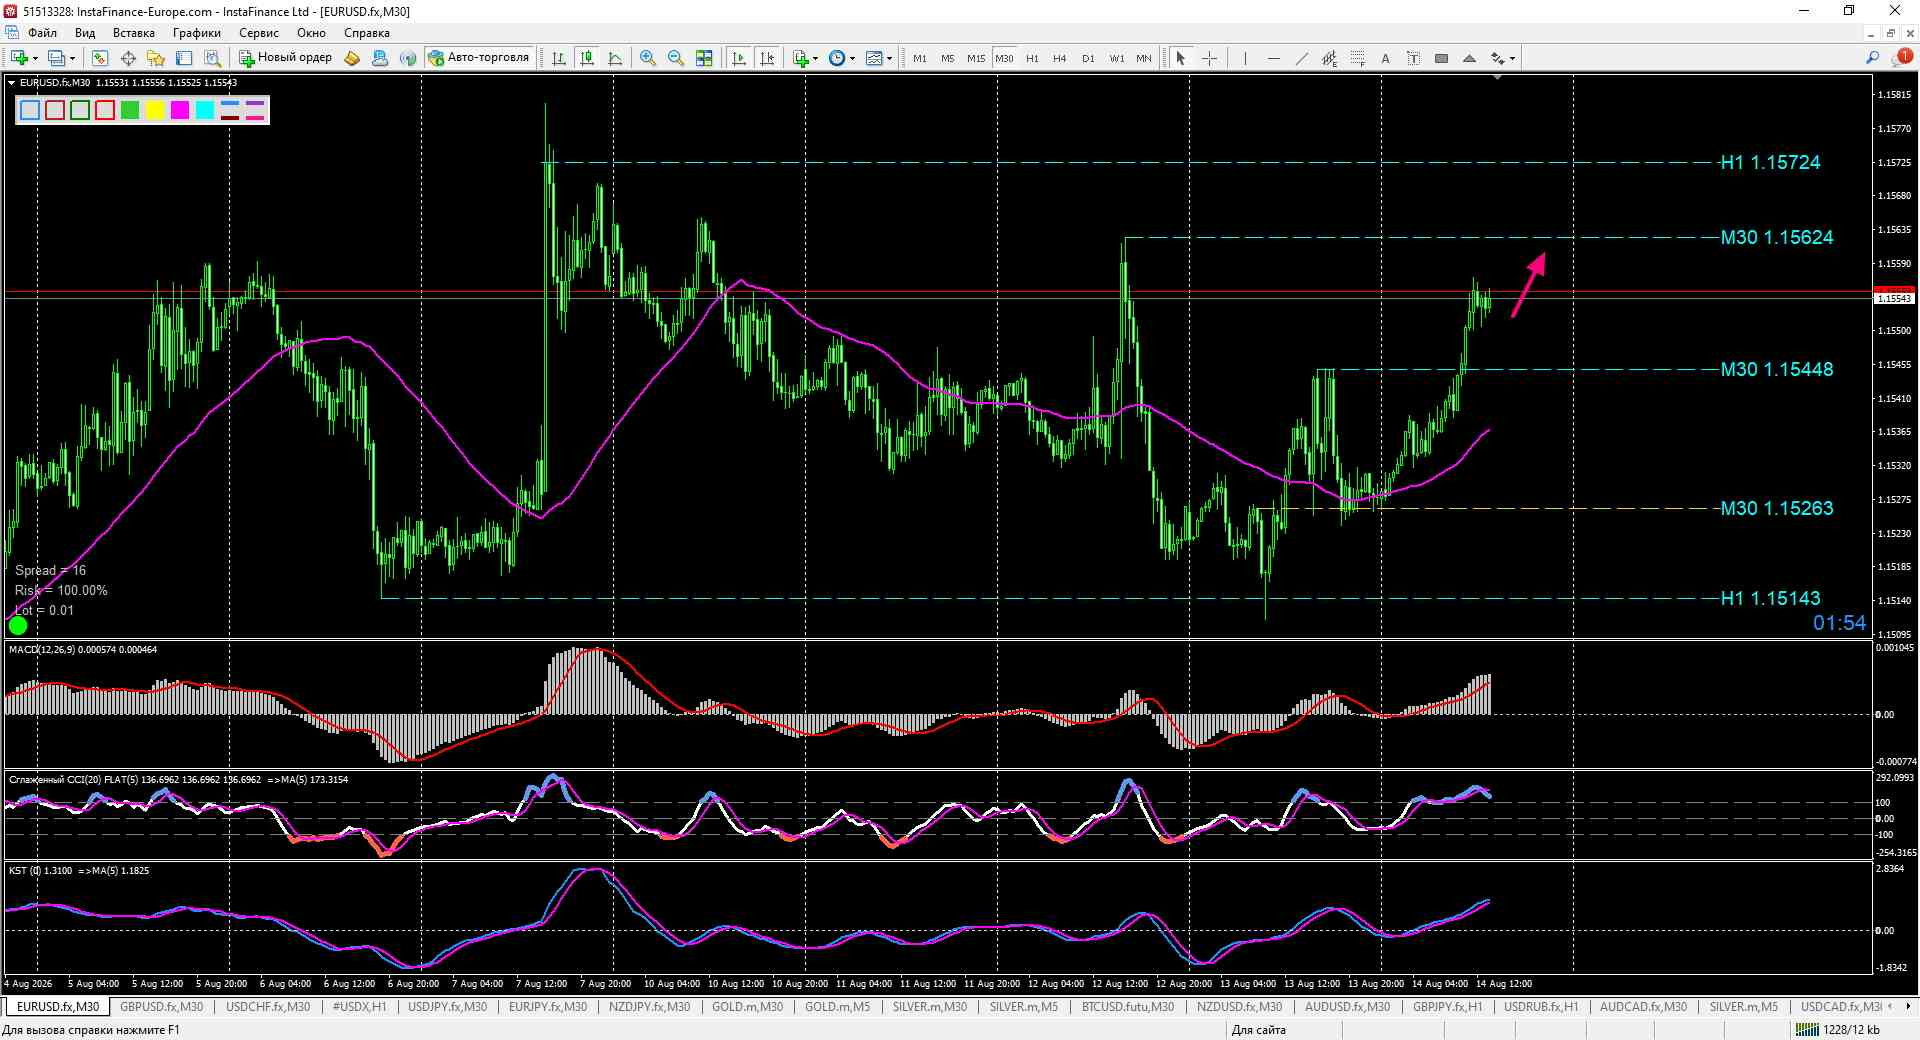Select the M15 timeframe
The image size is (1920, 1040).
tap(975, 58)
